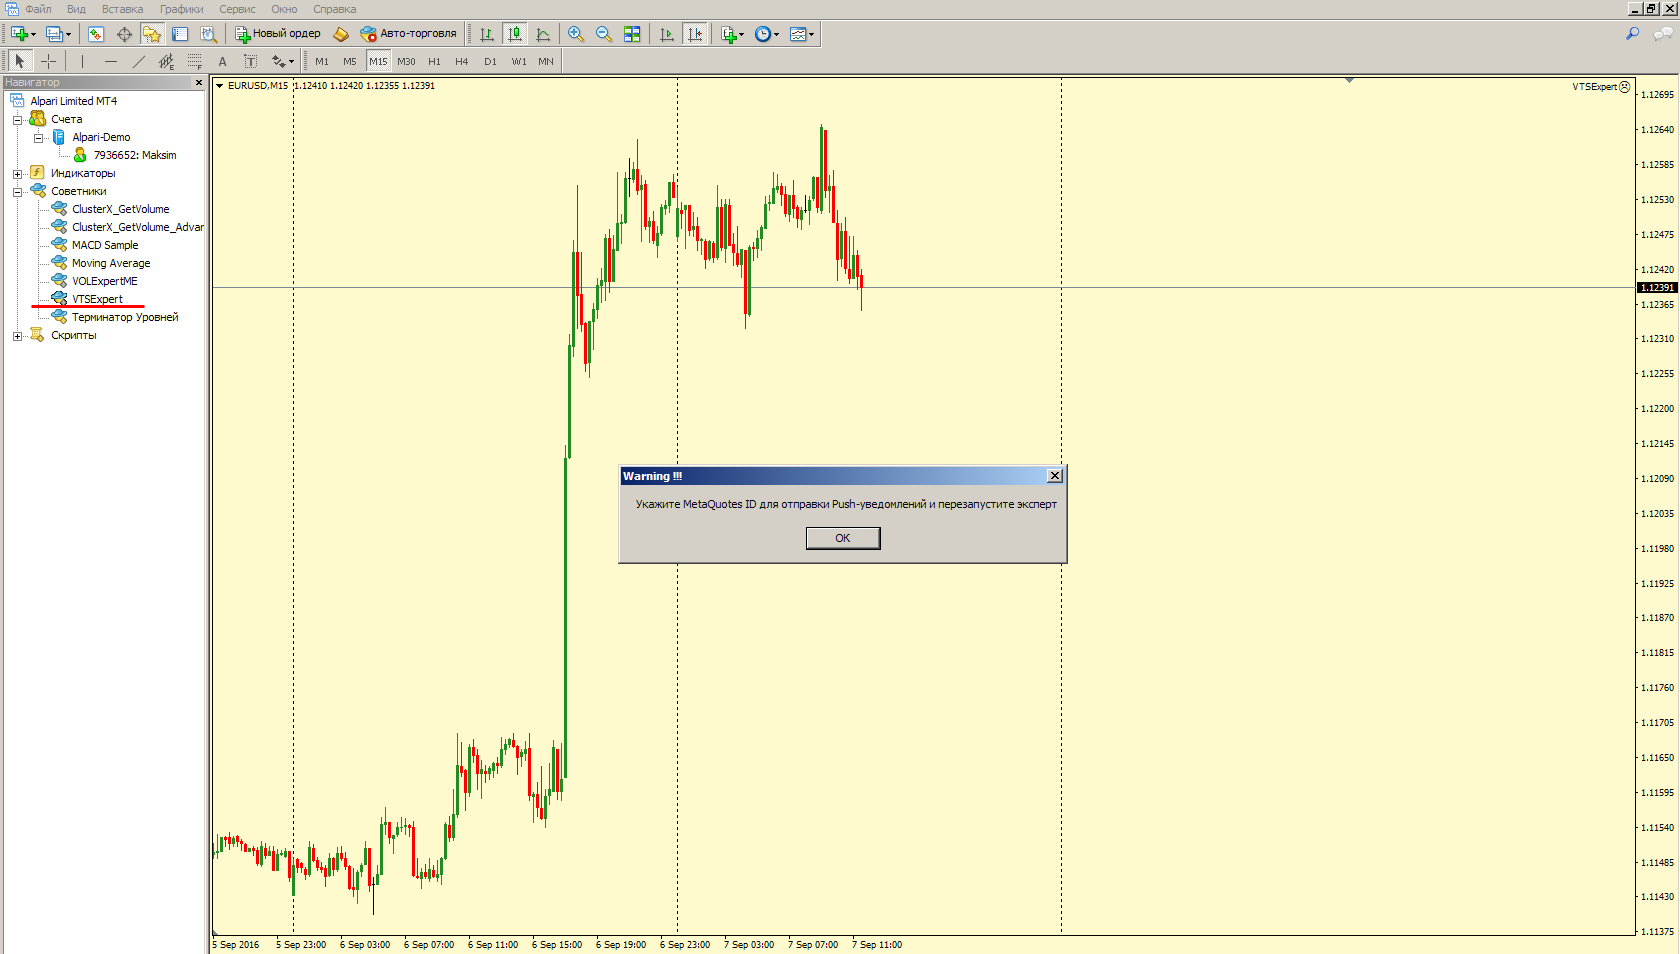Open the Market Watch window
Screen dimensions: 1680x954
[96, 34]
